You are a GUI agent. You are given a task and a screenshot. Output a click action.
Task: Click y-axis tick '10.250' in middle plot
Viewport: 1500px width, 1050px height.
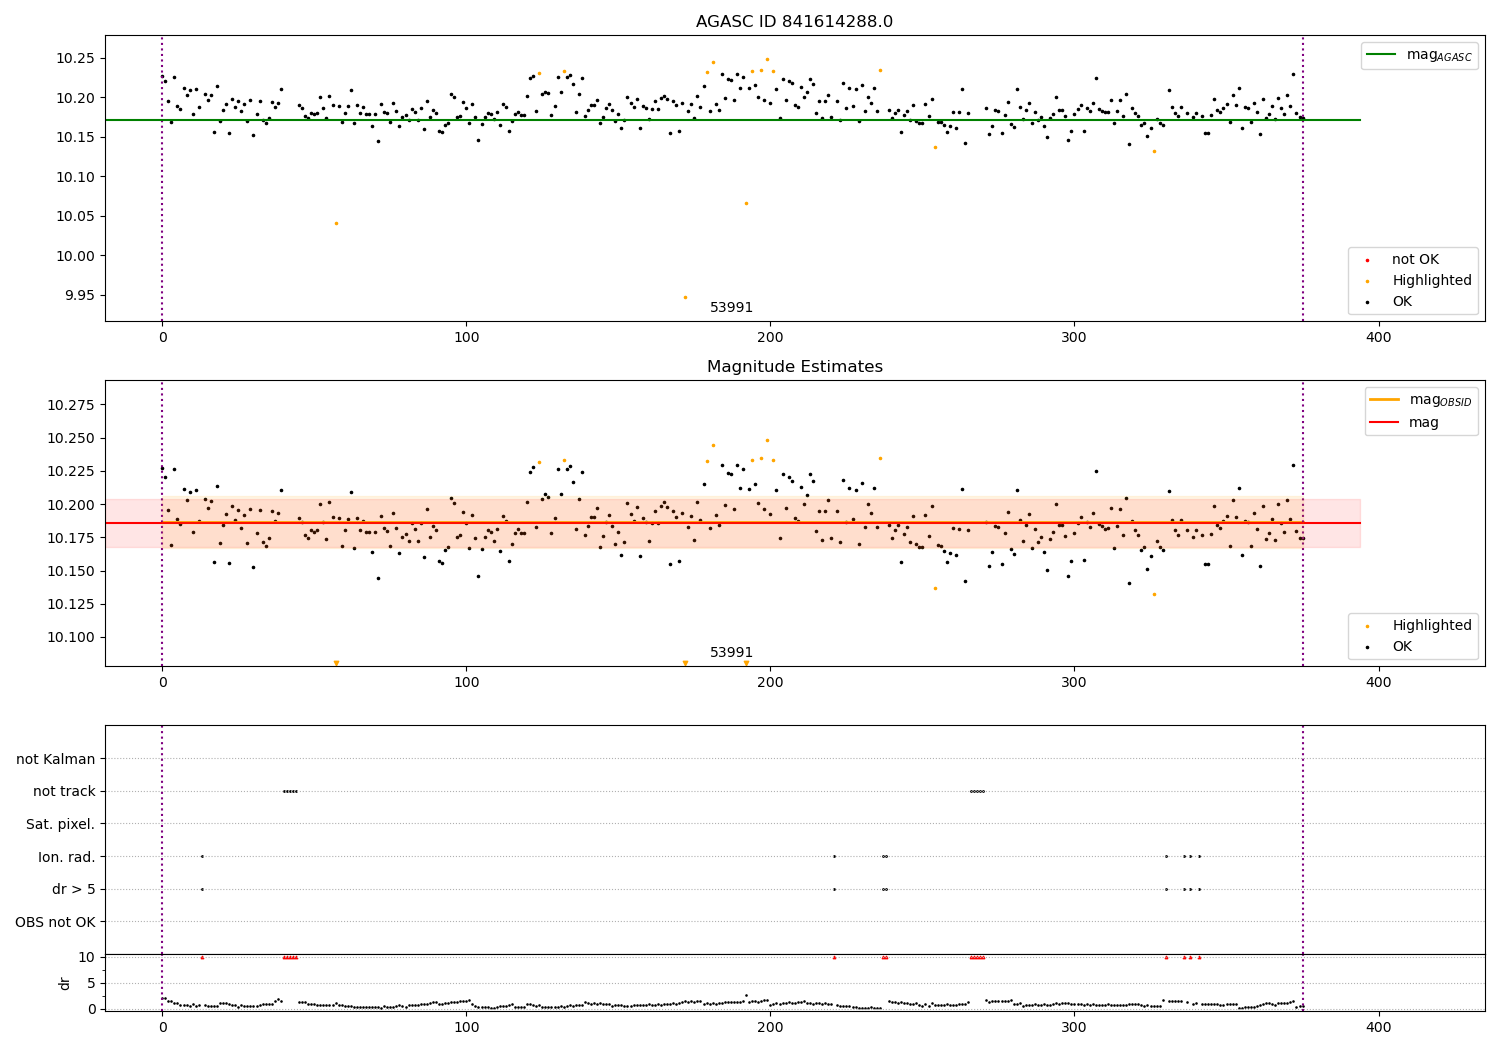pos(71,438)
